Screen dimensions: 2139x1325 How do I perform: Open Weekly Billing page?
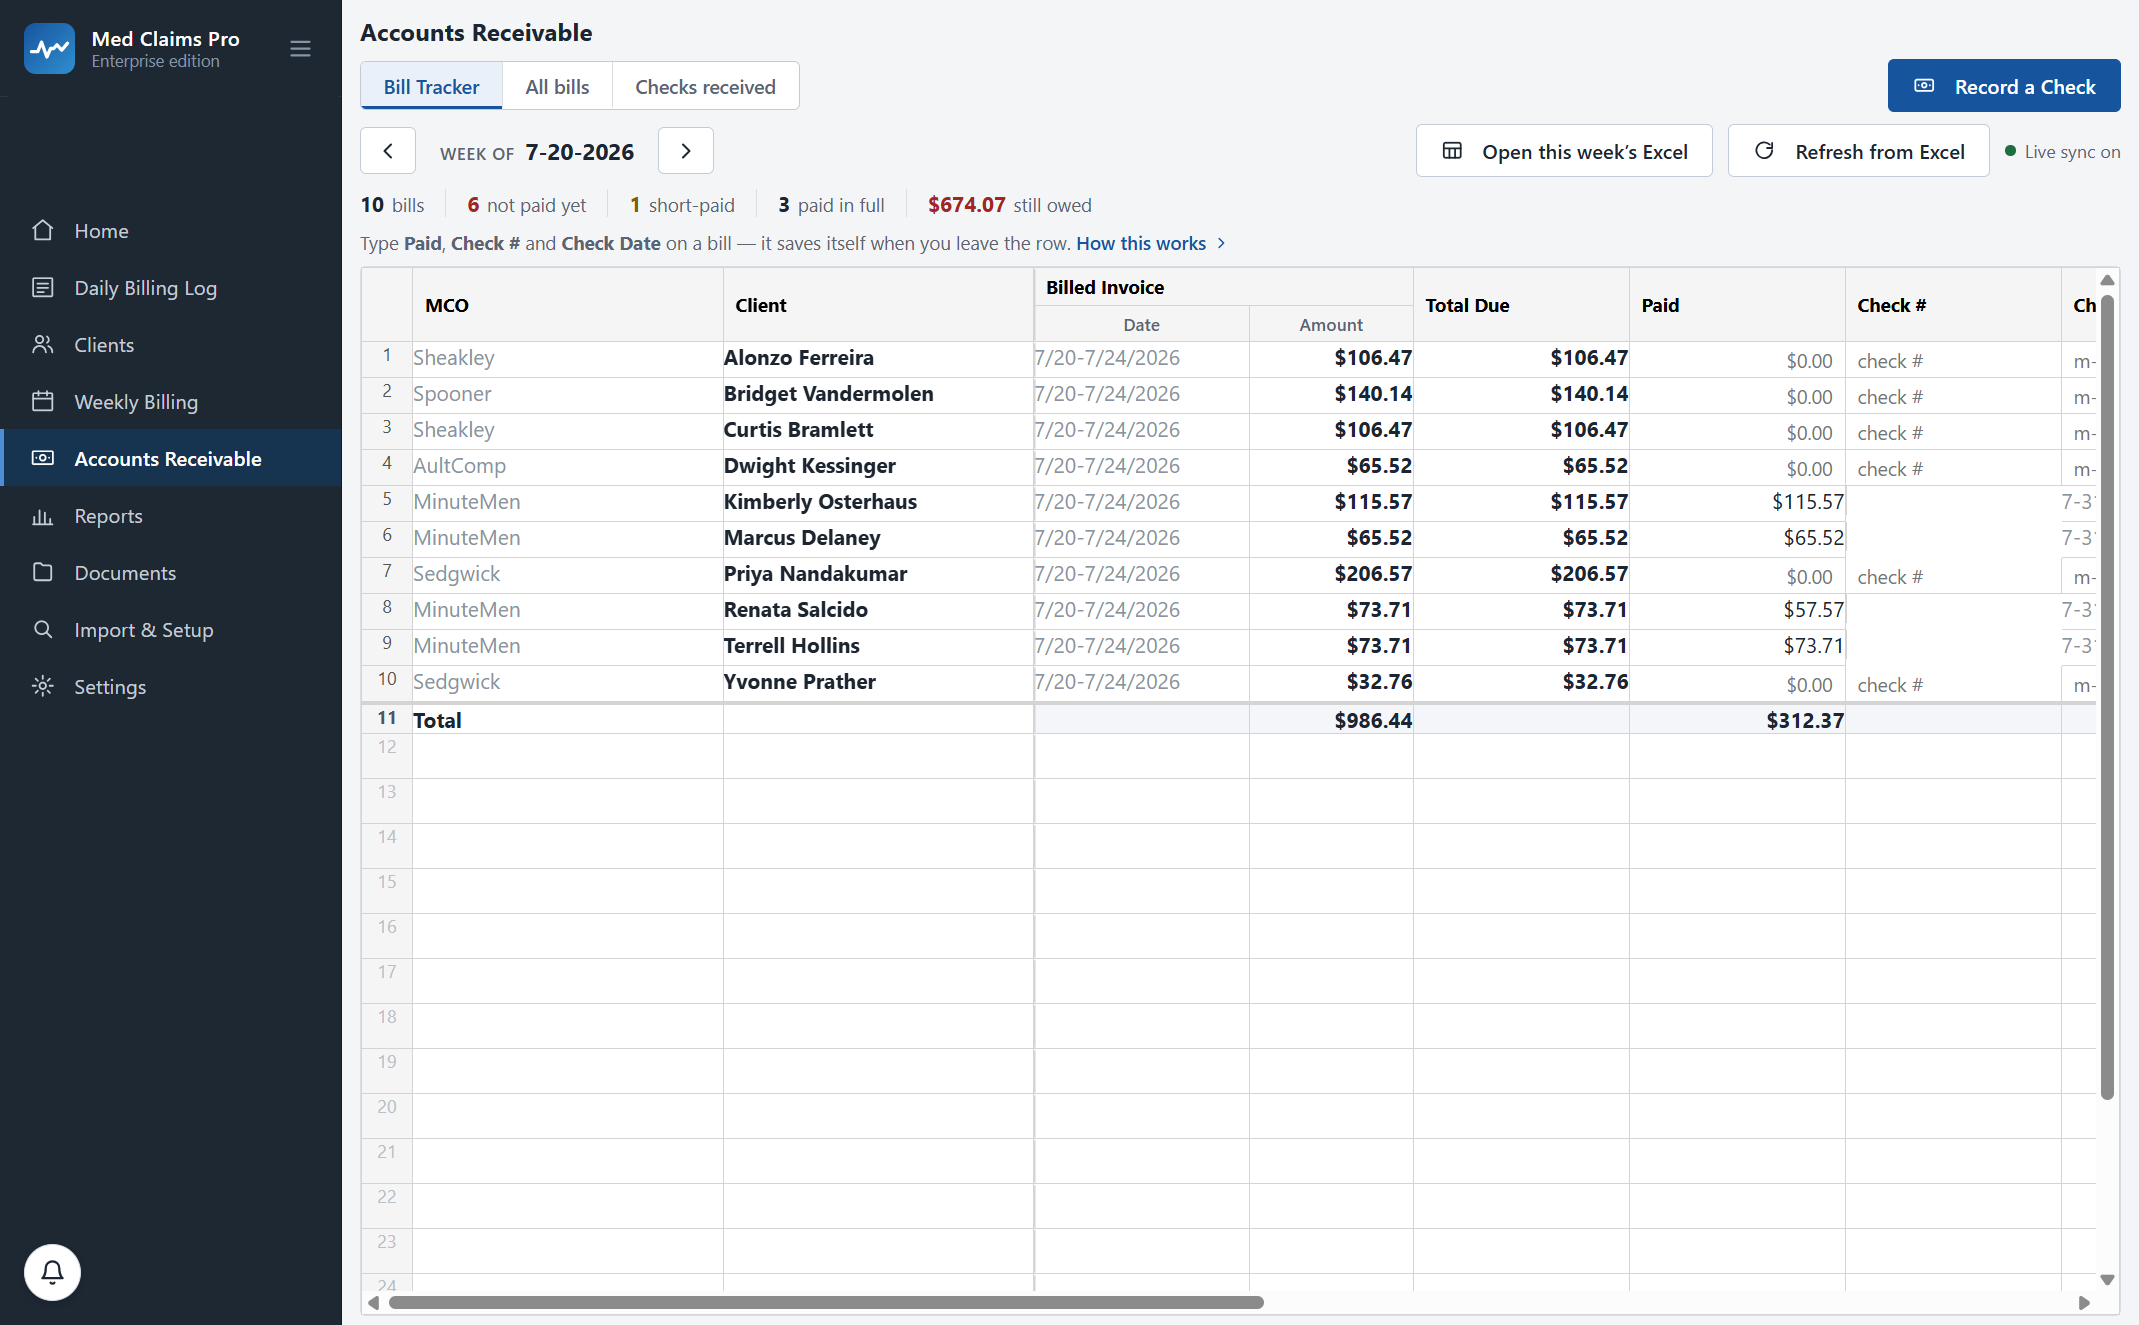[x=171, y=401]
